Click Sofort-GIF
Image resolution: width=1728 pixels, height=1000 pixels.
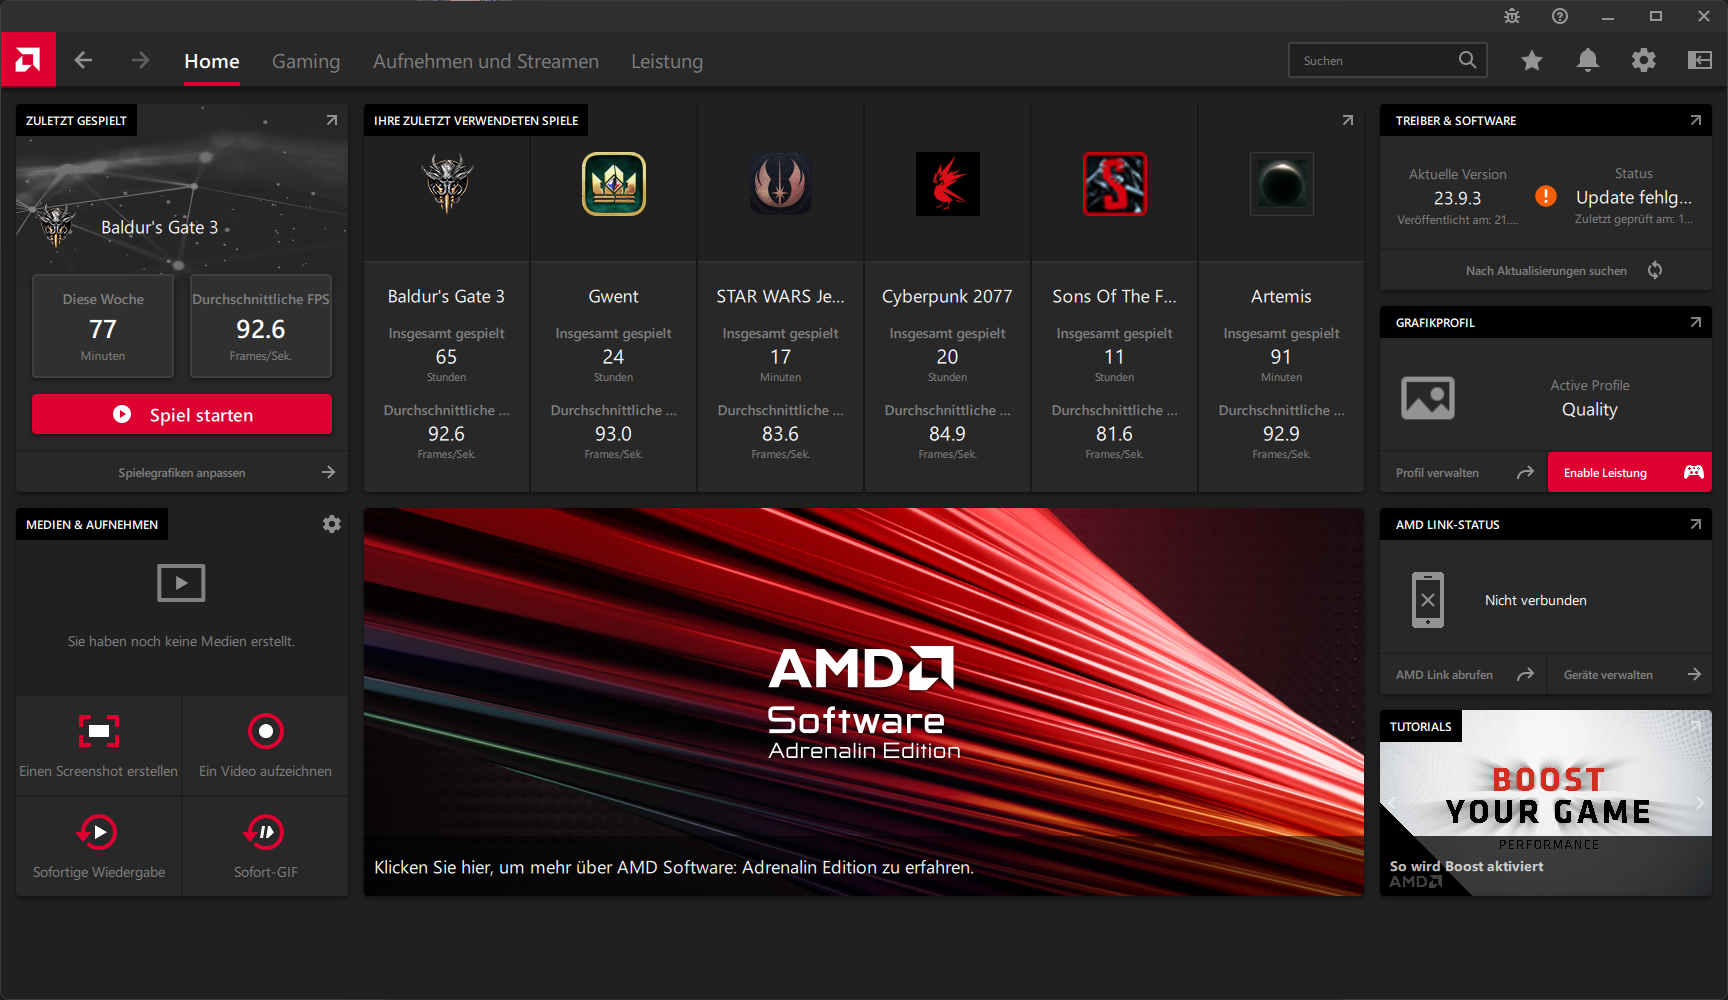(265, 847)
